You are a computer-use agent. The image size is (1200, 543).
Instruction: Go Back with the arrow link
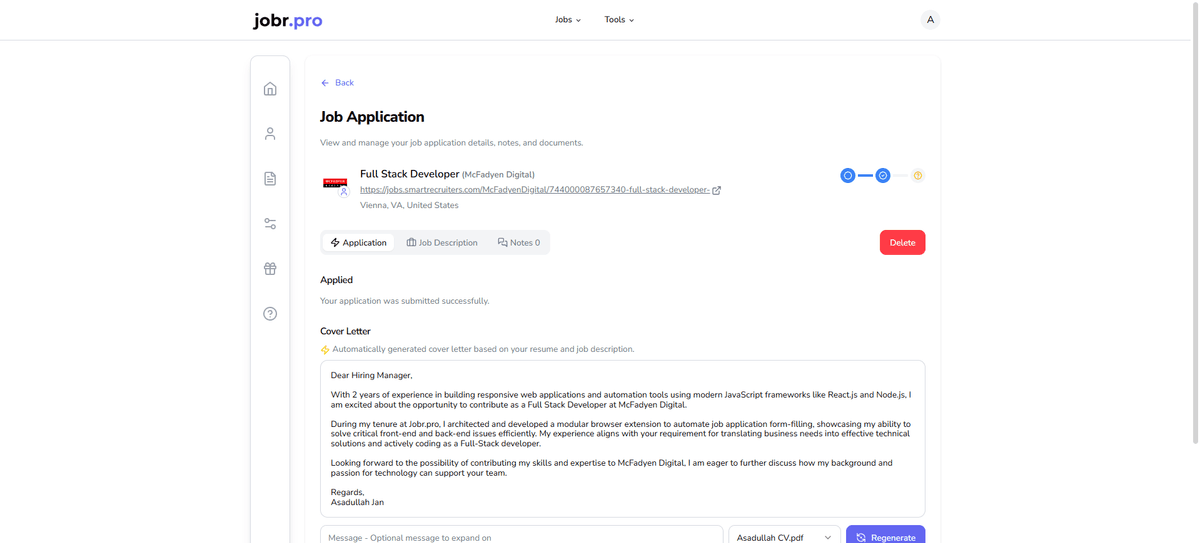coord(337,83)
